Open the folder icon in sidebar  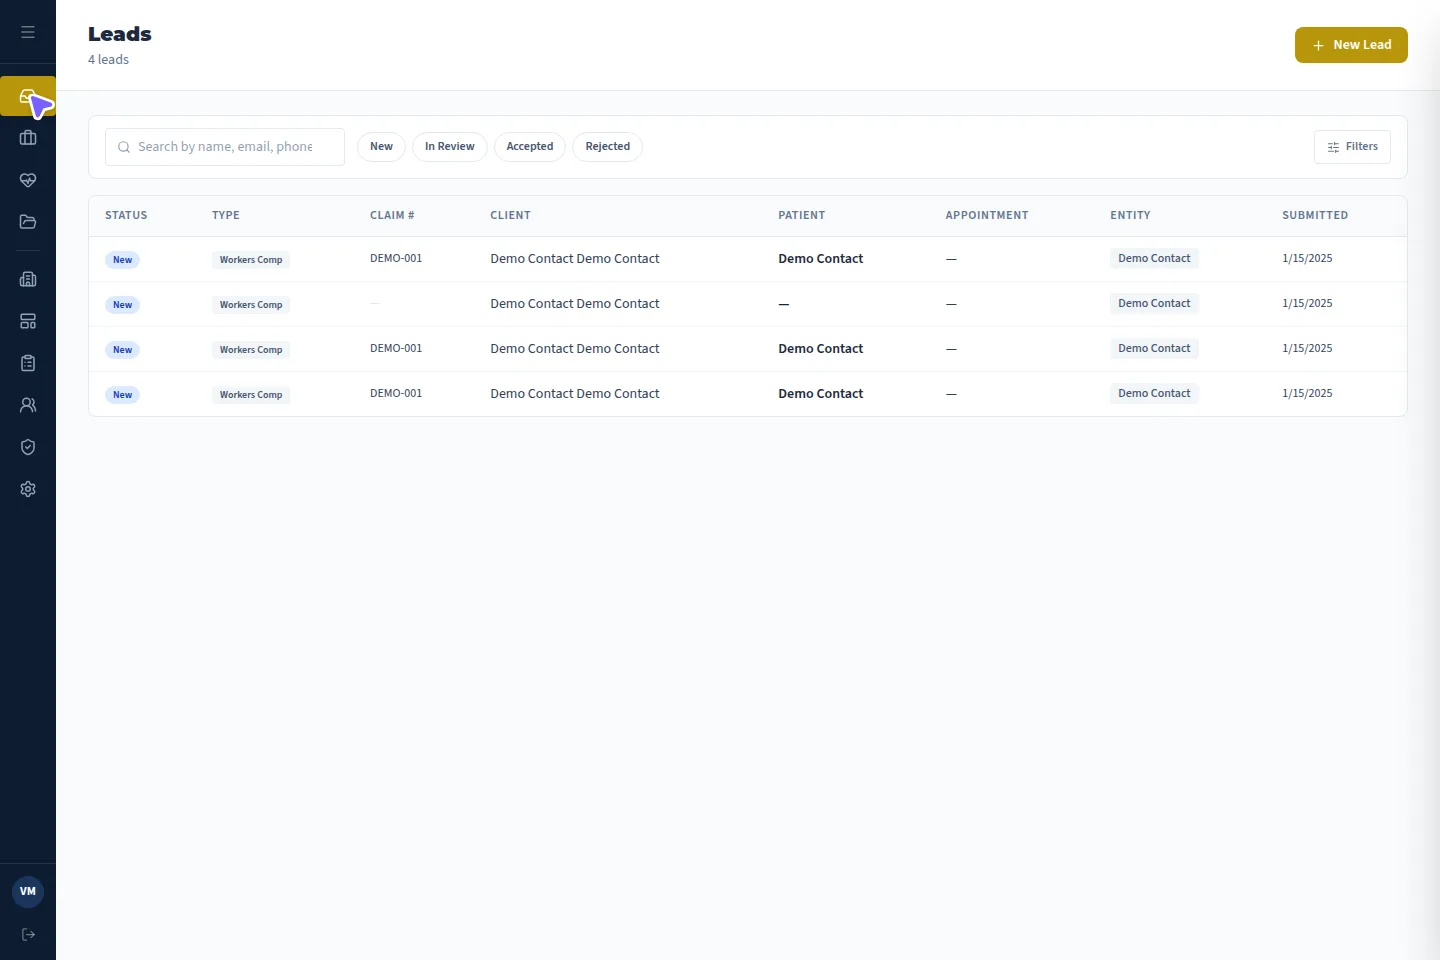pos(28,222)
